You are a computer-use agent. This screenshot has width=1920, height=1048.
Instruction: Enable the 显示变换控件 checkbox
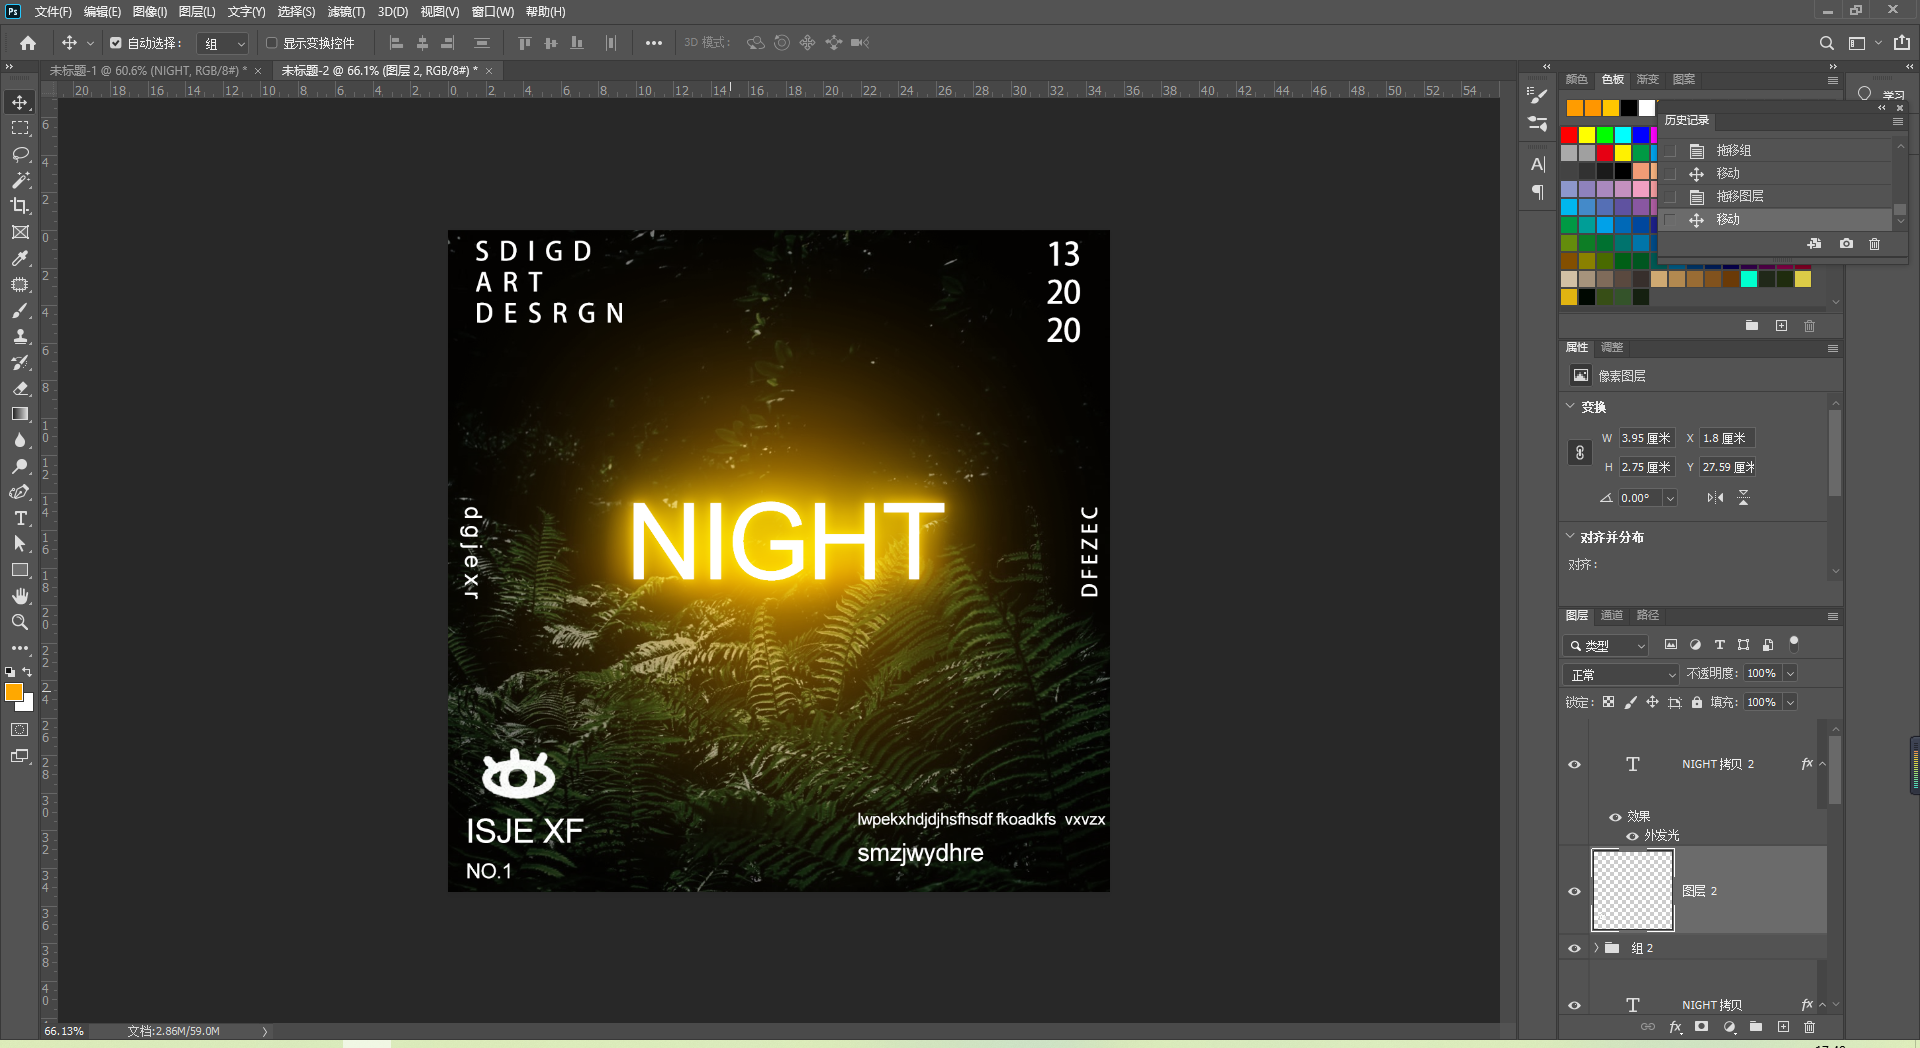tap(271, 43)
